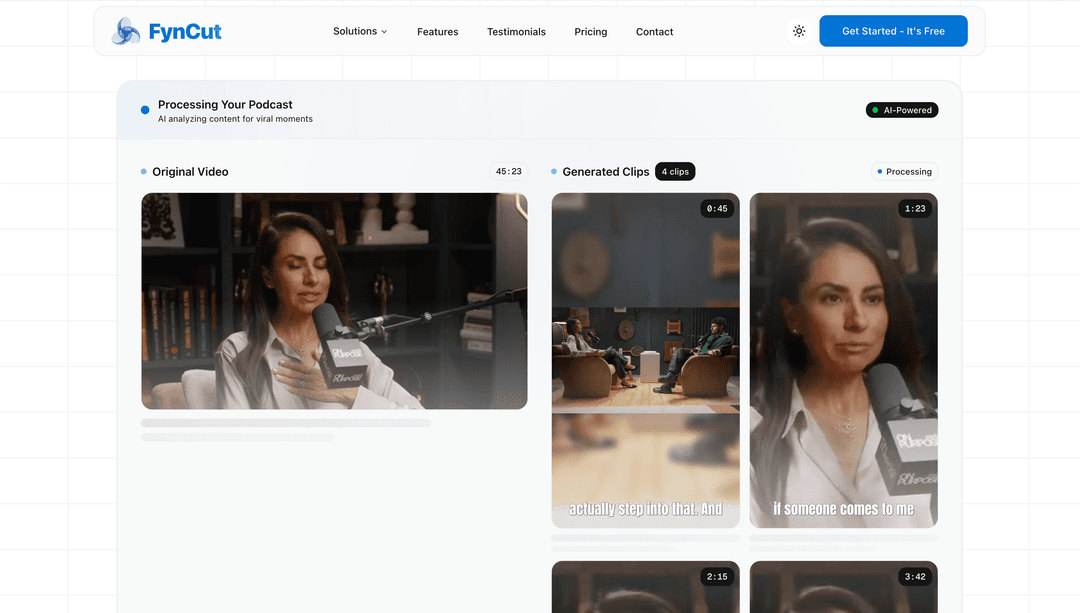Click the pulsing dot beside "Processing Your Podcast"

tap(144, 109)
